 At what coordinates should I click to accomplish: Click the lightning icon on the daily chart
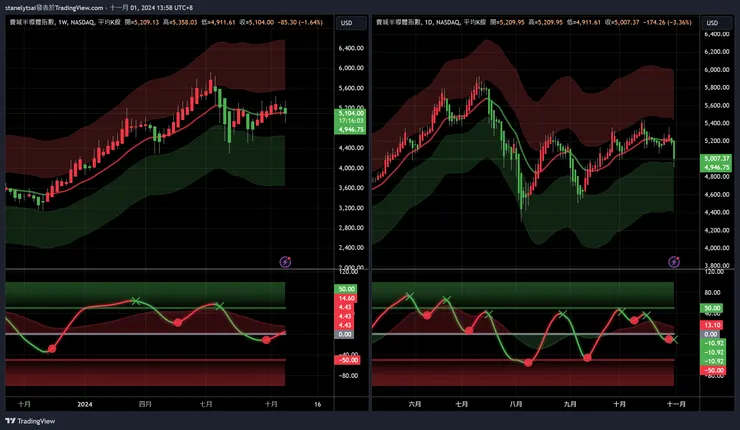674,261
